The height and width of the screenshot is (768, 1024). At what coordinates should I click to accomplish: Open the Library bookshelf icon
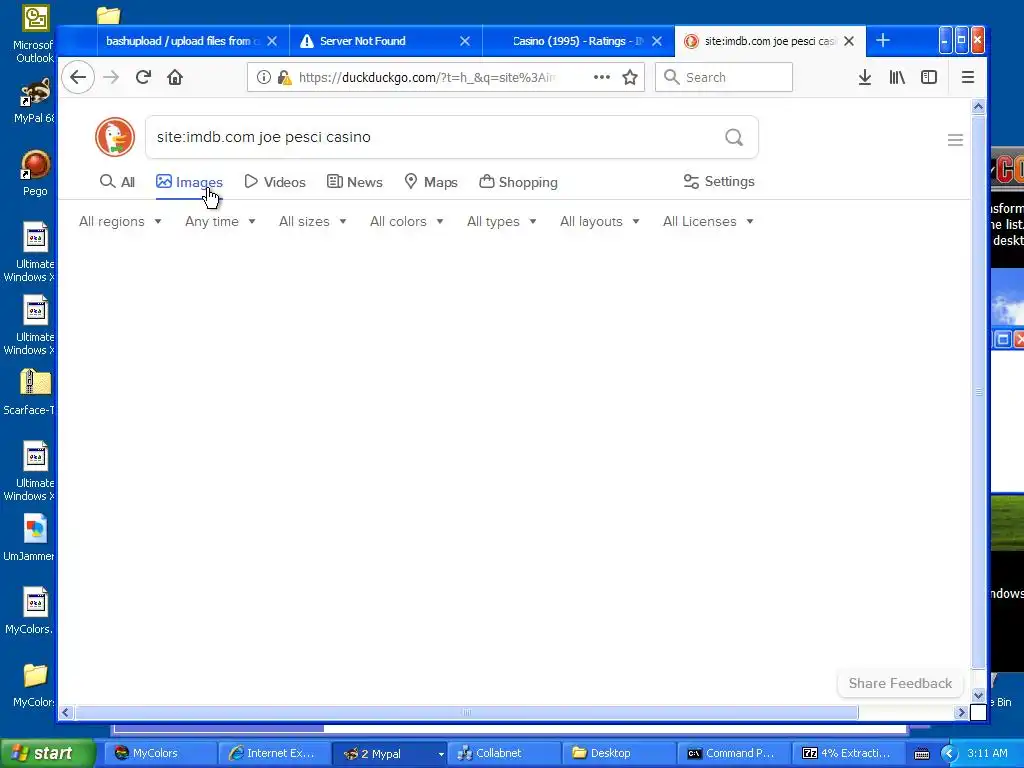[897, 77]
